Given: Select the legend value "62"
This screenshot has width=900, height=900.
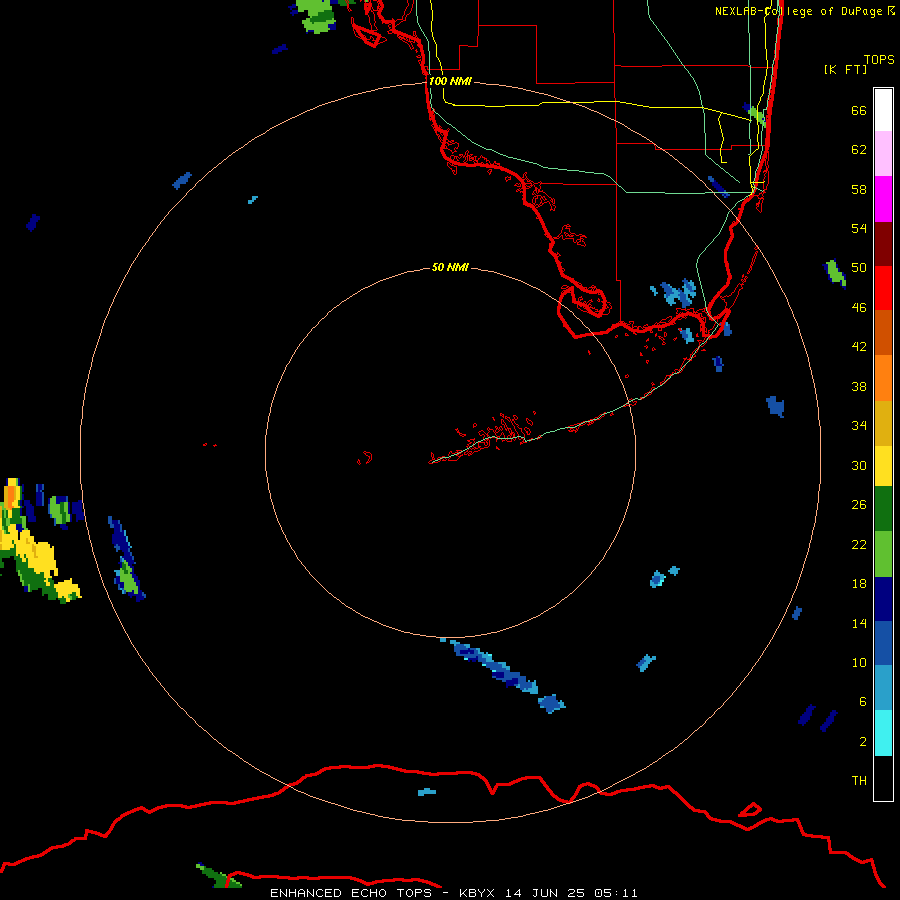Looking at the screenshot, I should click(x=859, y=150).
